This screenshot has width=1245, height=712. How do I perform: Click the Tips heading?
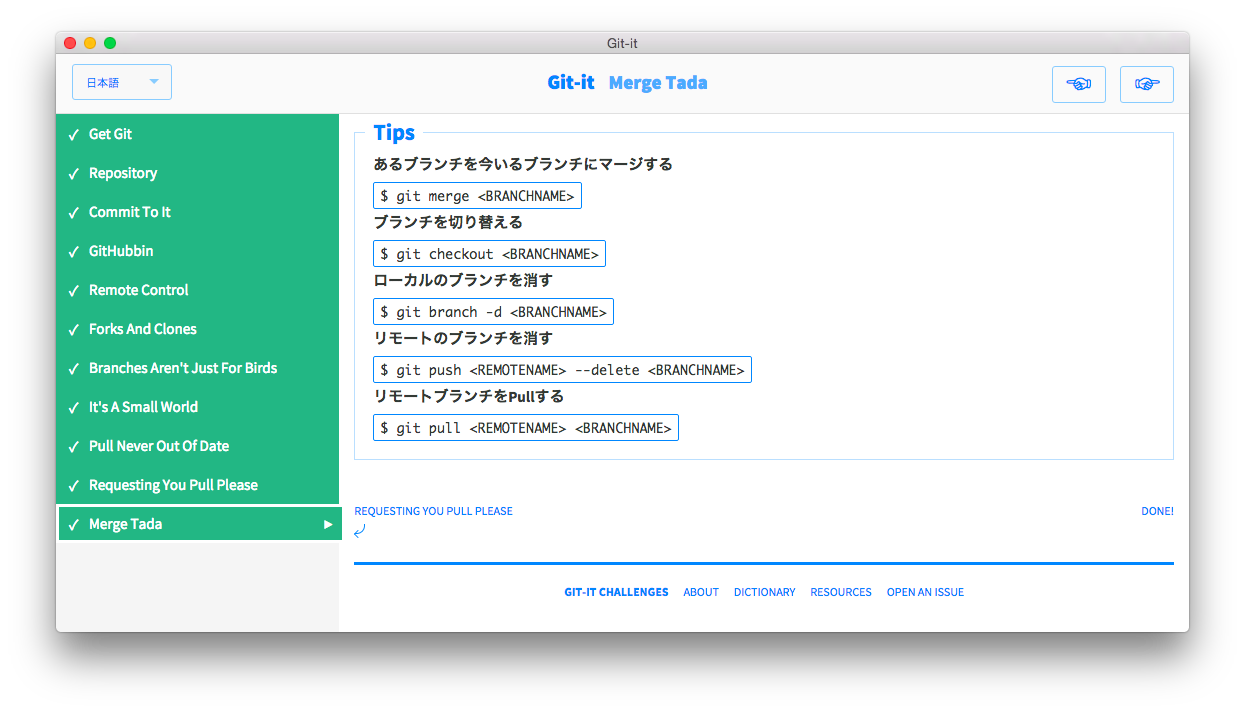coord(394,133)
